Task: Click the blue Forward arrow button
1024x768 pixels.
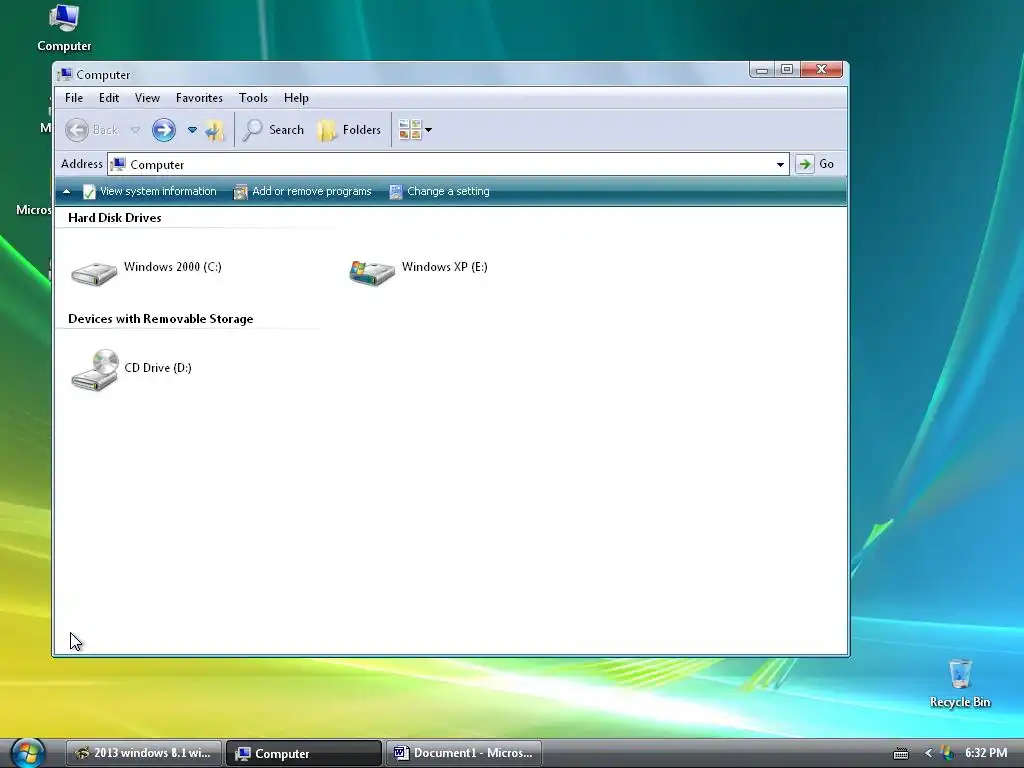Action: (164, 130)
